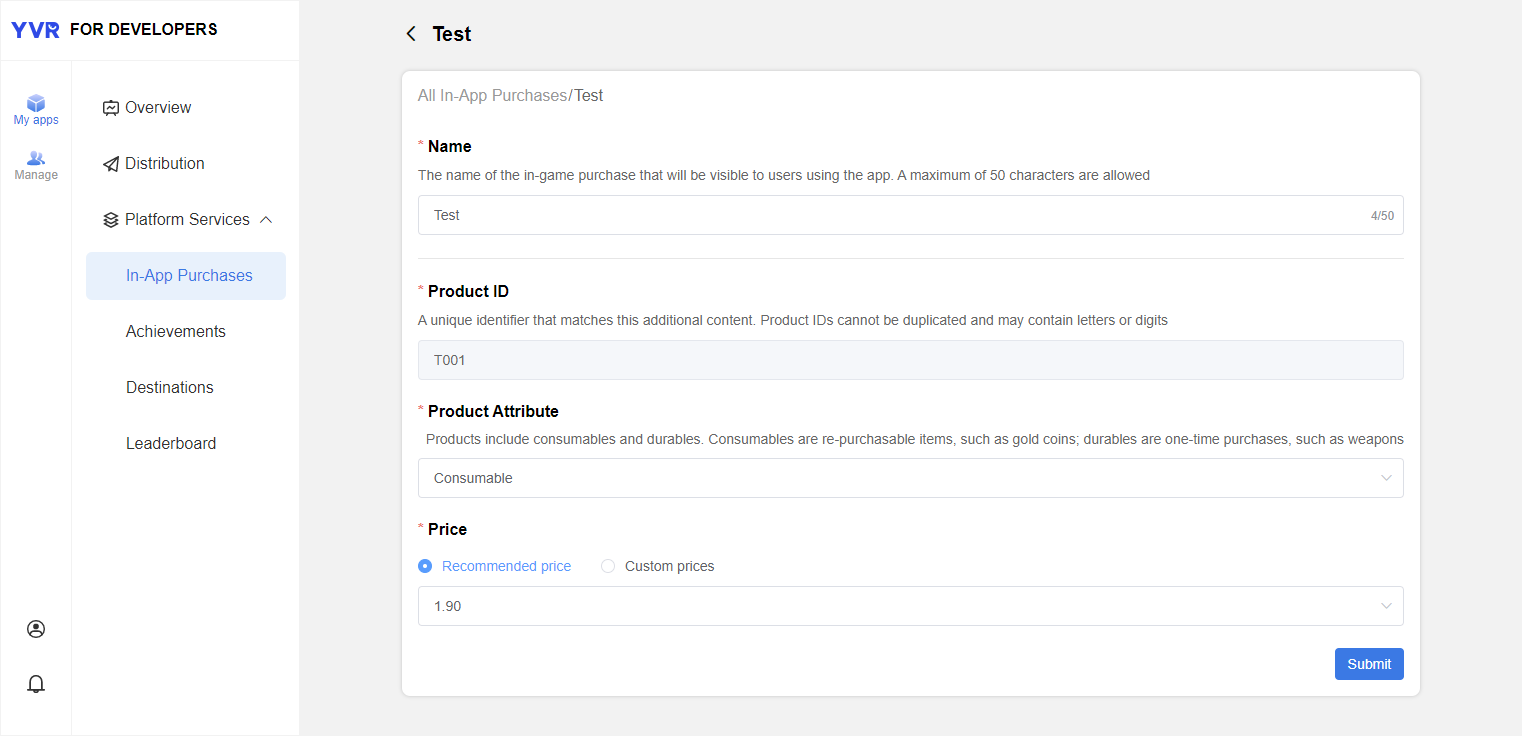The height and width of the screenshot is (736, 1522).
Task: Select the Recommended price radio button
Action: click(x=425, y=566)
